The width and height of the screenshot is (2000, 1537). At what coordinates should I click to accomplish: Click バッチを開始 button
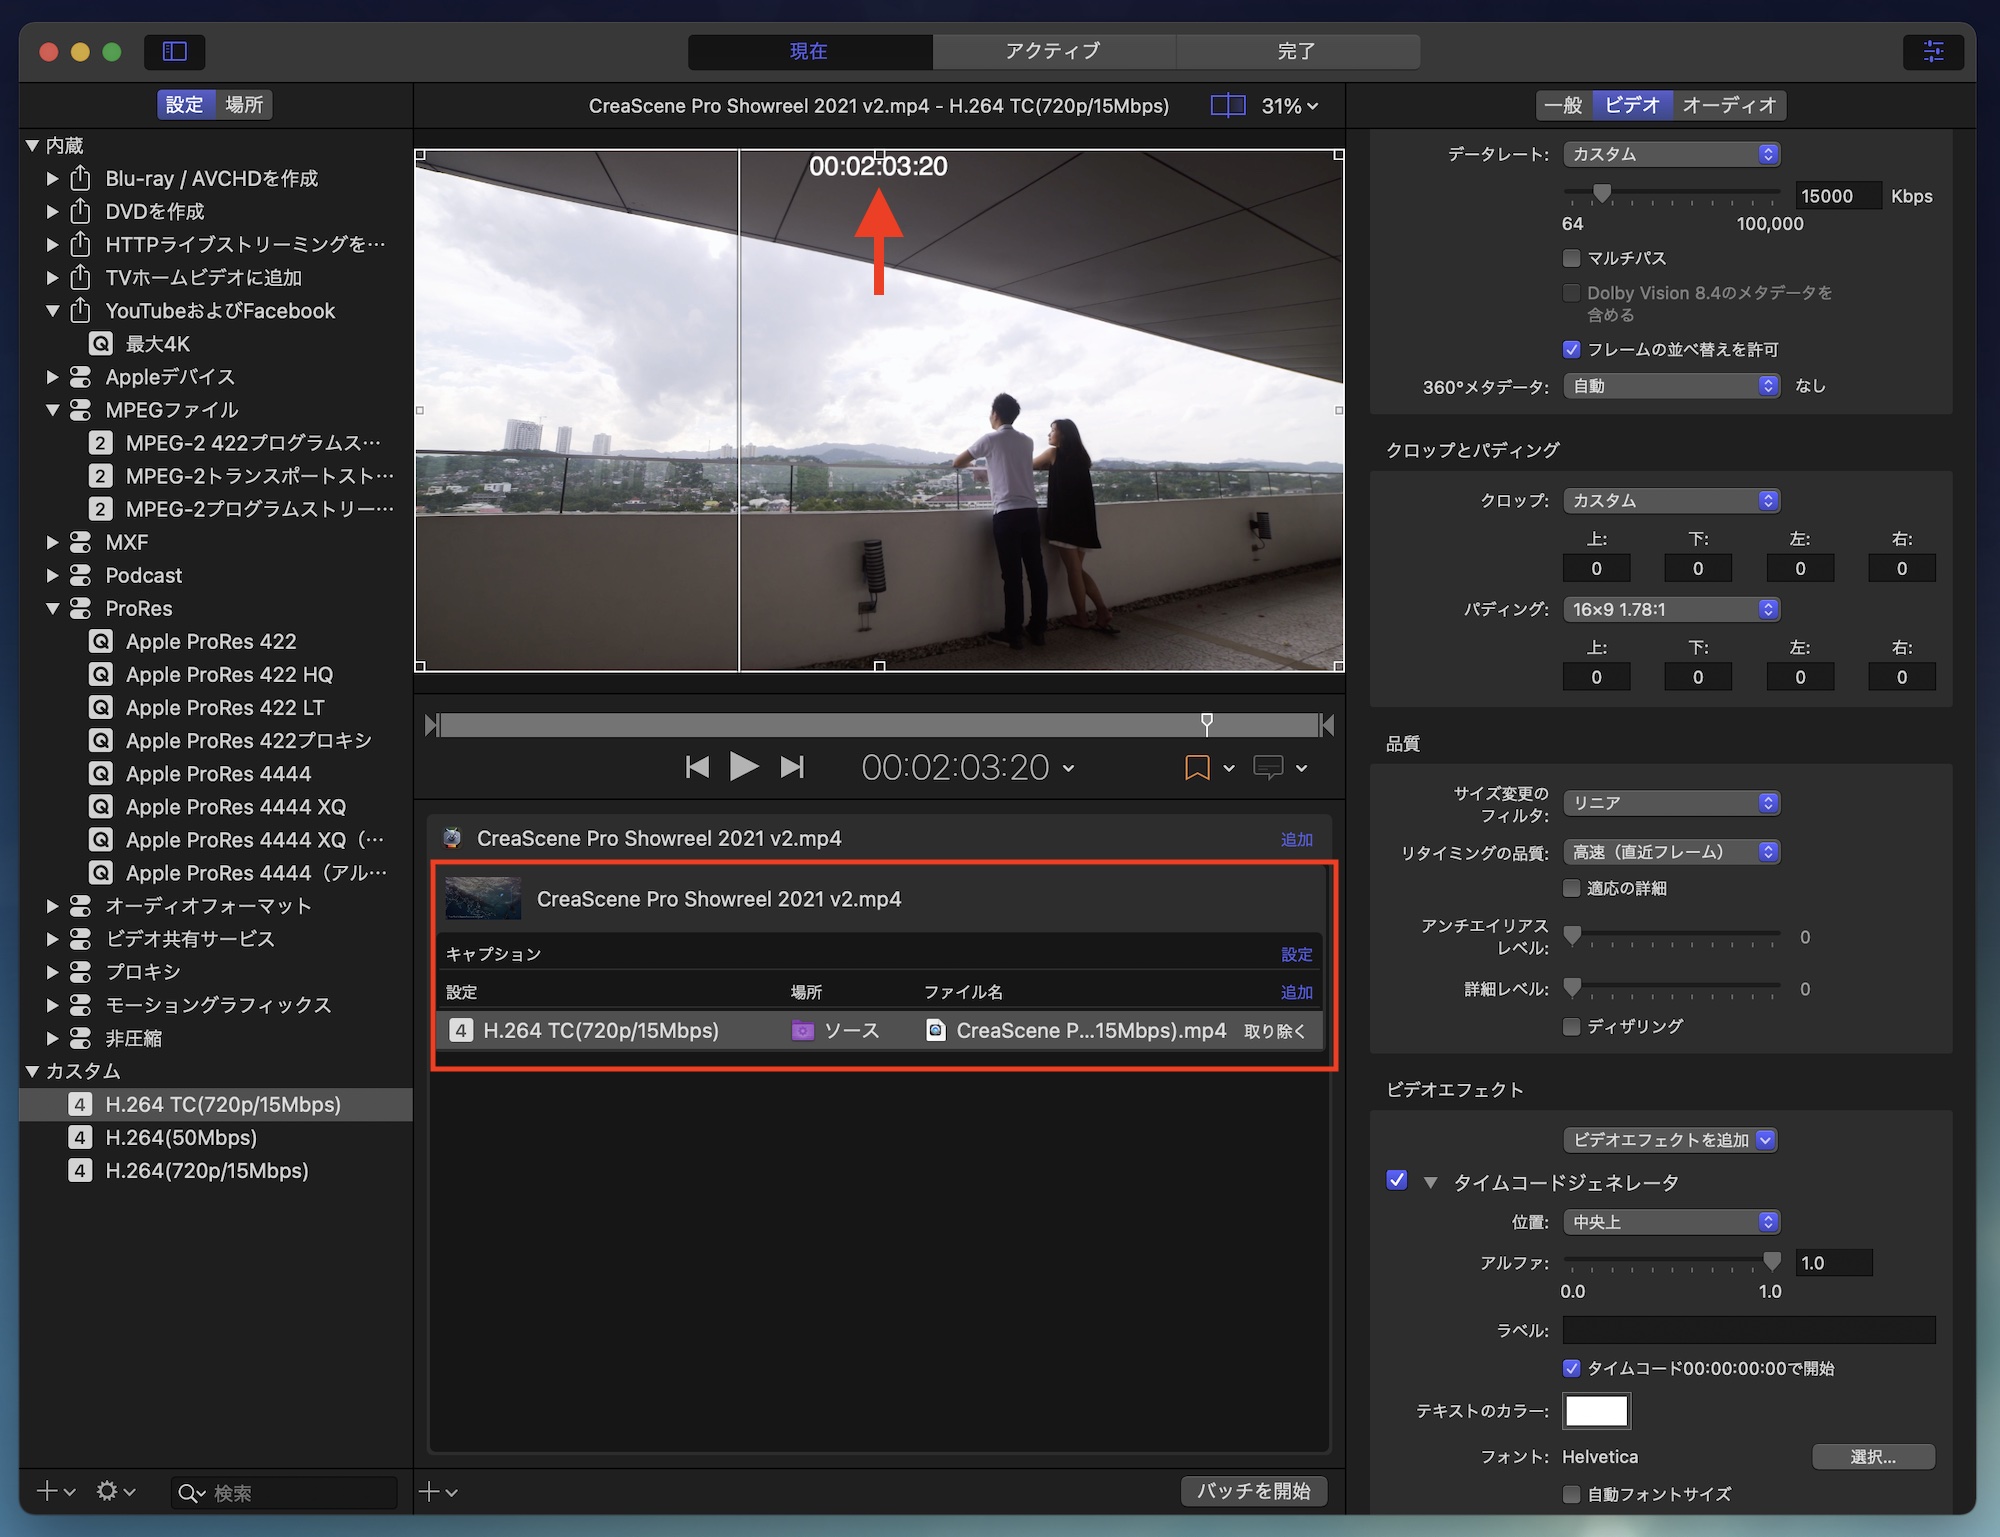point(1253,1490)
